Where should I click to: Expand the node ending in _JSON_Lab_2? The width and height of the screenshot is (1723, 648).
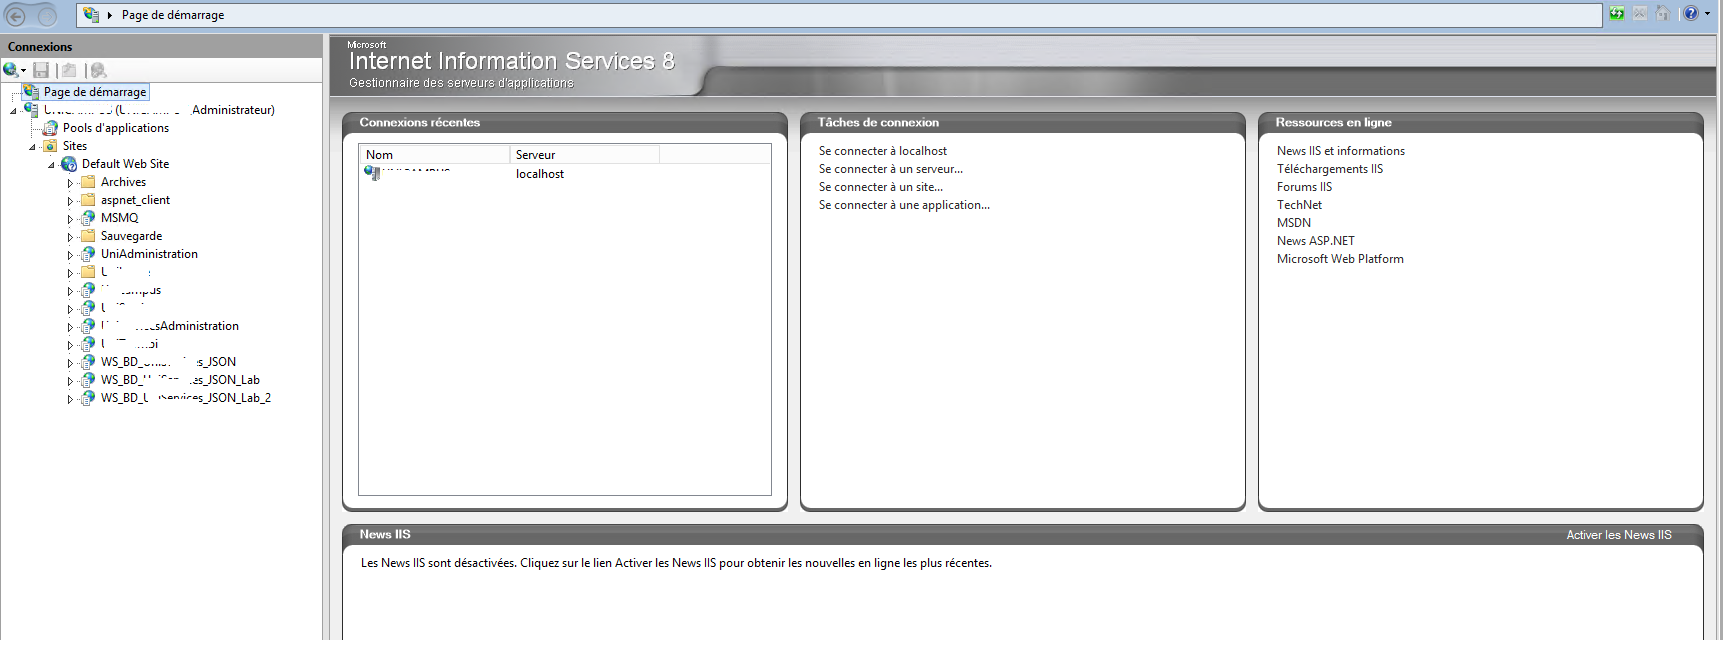pyautogui.click(x=70, y=399)
